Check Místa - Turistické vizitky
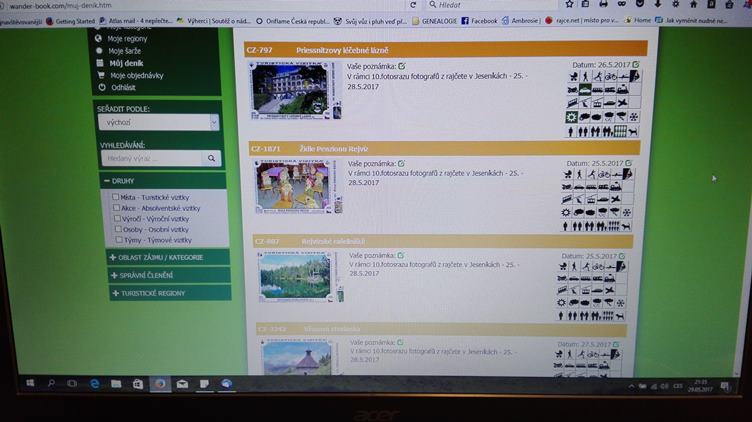Image resolution: width=752 pixels, height=422 pixels. (x=116, y=197)
